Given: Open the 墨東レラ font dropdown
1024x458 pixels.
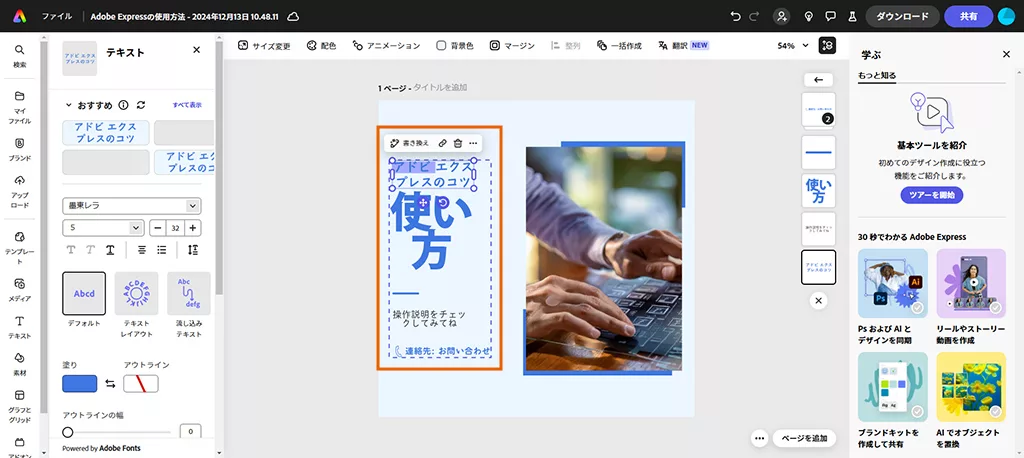Looking at the screenshot, I should tap(132, 206).
